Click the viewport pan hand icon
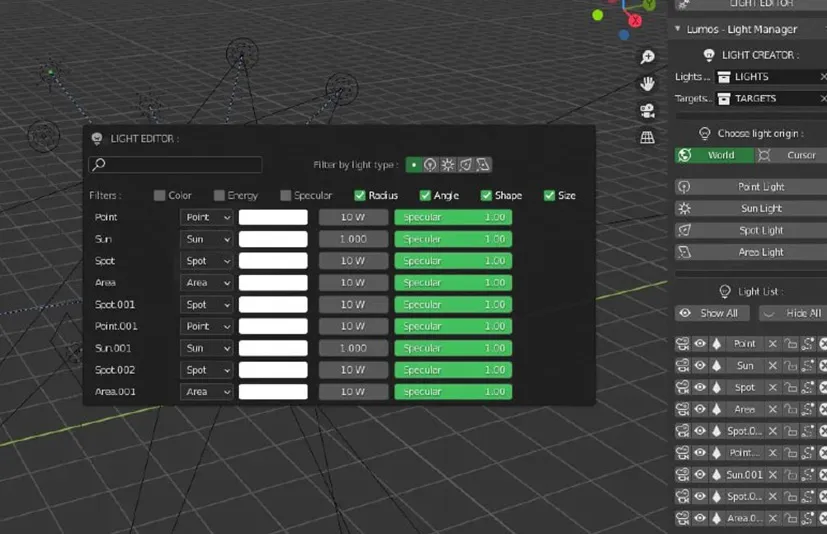Image resolution: width=827 pixels, height=534 pixels. [647, 84]
